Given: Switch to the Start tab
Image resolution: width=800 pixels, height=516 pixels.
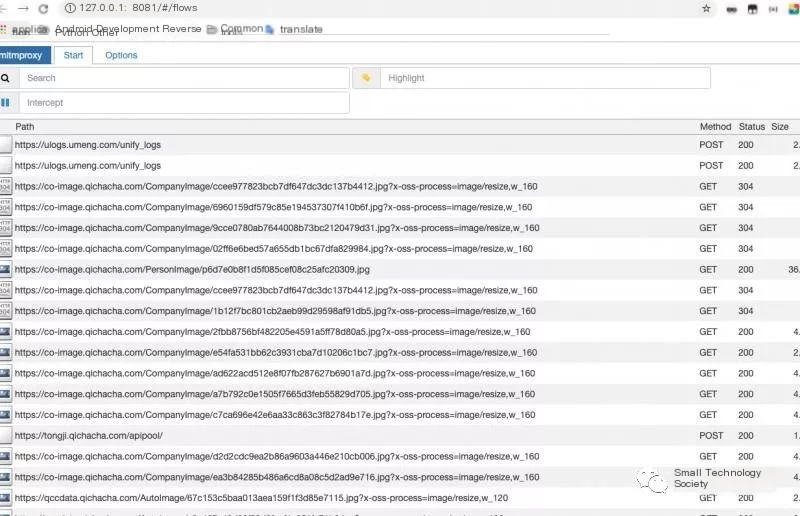Looking at the screenshot, I should (x=73, y=55).
